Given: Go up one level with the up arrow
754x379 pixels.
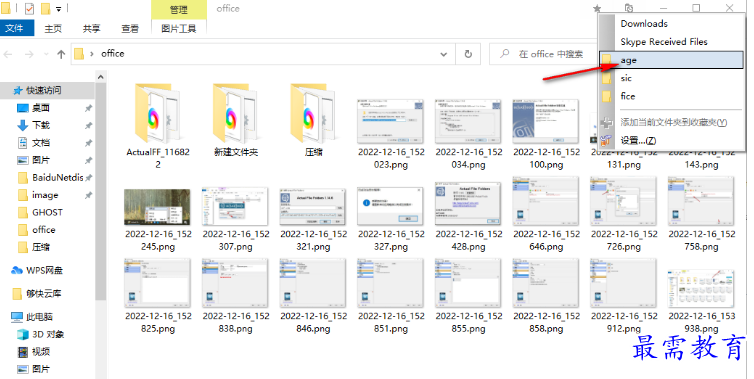Looking at the screenshot, I should pos(61,54).
